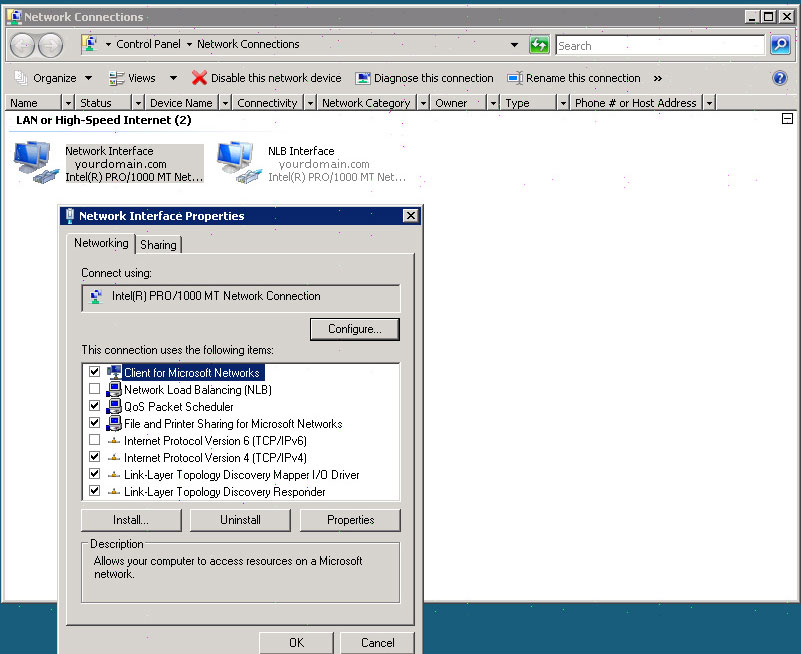This screenshot has height=654, width=801.
Task: Click Control Panel in the address breadcrumb
Action: (148, 44)
